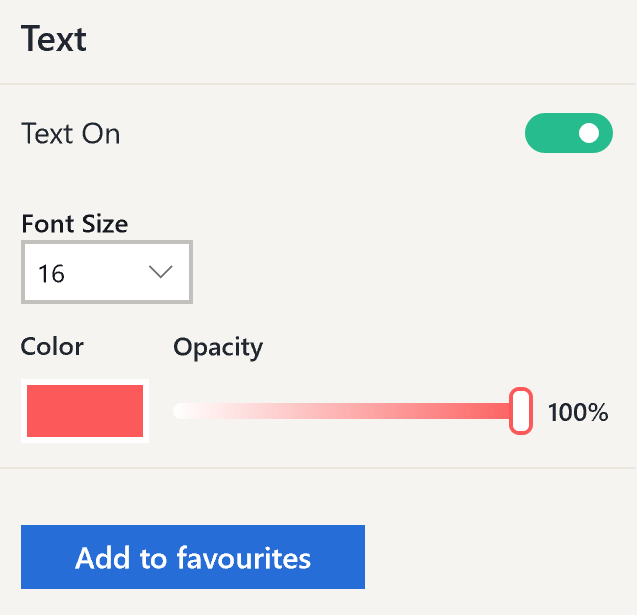Open the red text Color swatch
637x615 pixels.
pyautogui.click(x=85, y=411)
